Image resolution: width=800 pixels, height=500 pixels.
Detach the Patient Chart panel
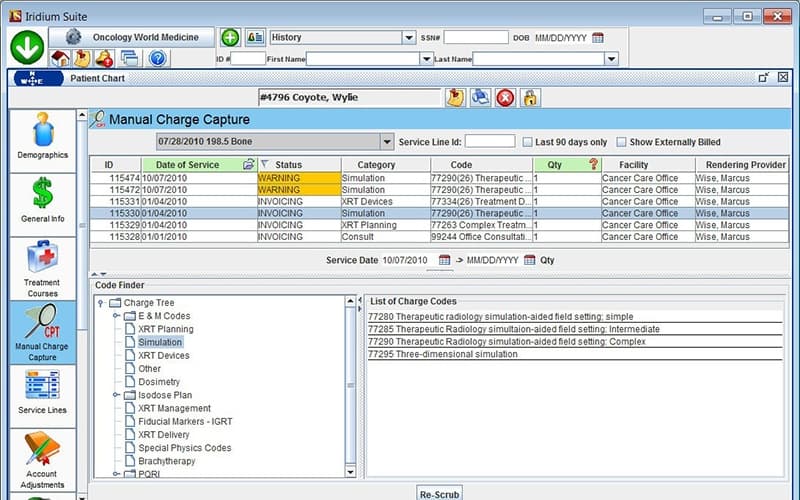[x=763, y=78]
